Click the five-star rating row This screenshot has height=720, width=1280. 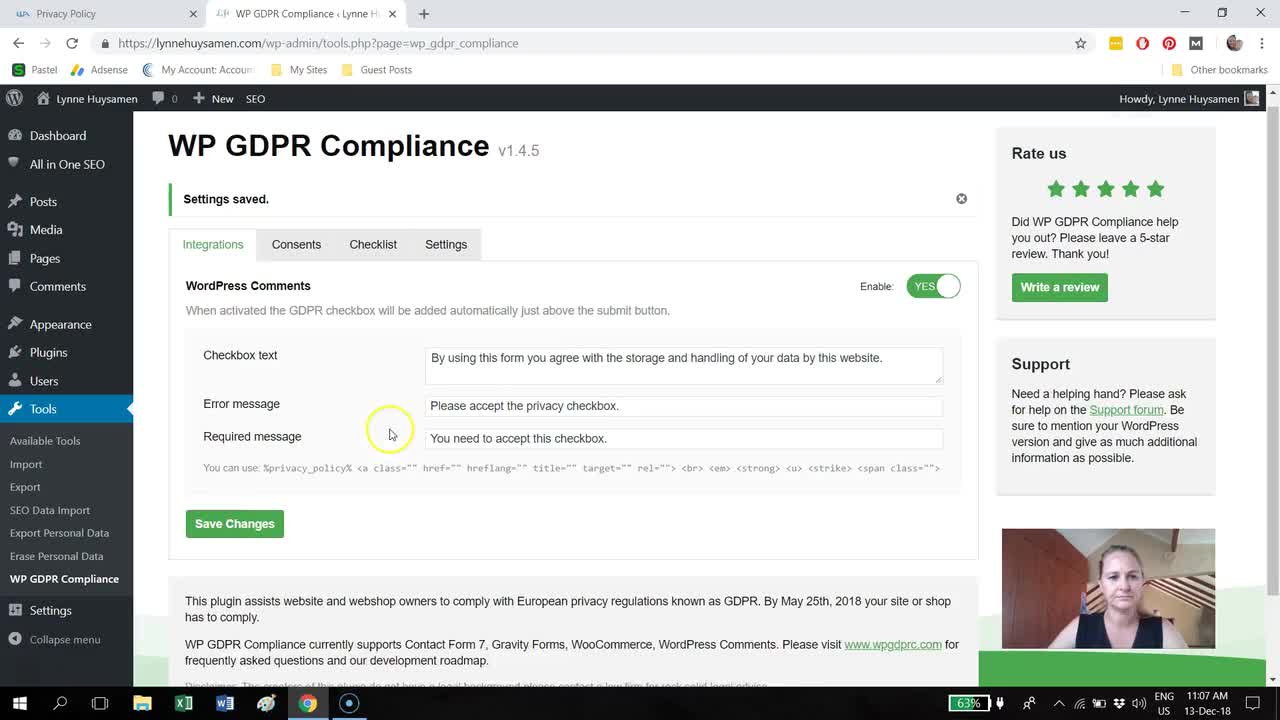point(1105,189)
